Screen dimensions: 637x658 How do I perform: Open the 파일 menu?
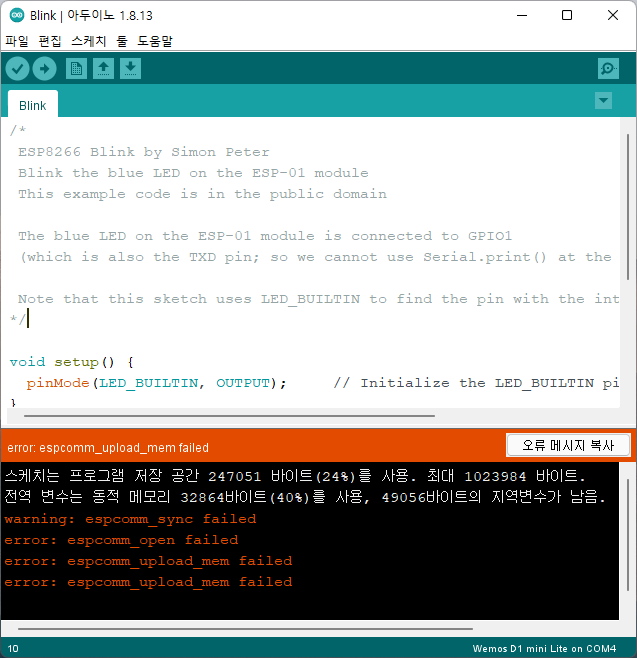tap(17, 41)
